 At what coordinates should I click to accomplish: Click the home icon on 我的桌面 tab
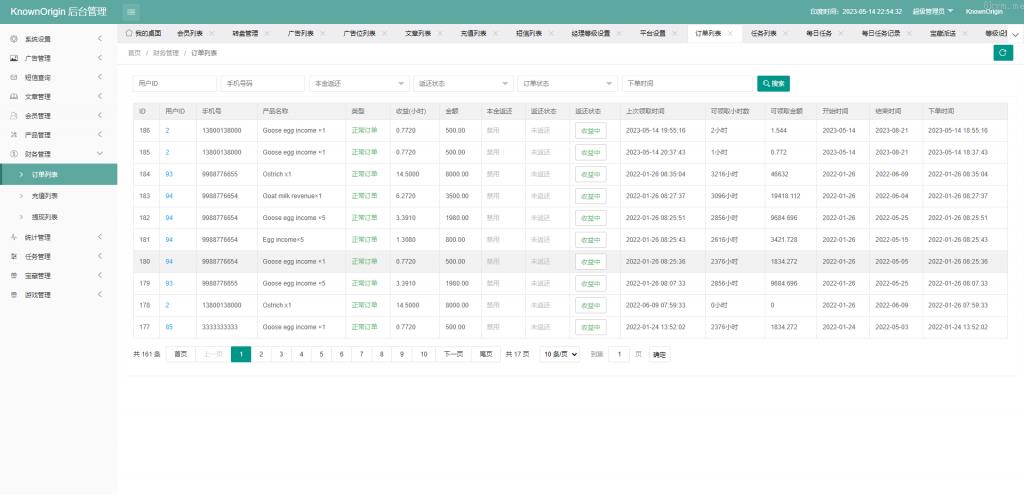pyautogui.click(x=129, y=33)
